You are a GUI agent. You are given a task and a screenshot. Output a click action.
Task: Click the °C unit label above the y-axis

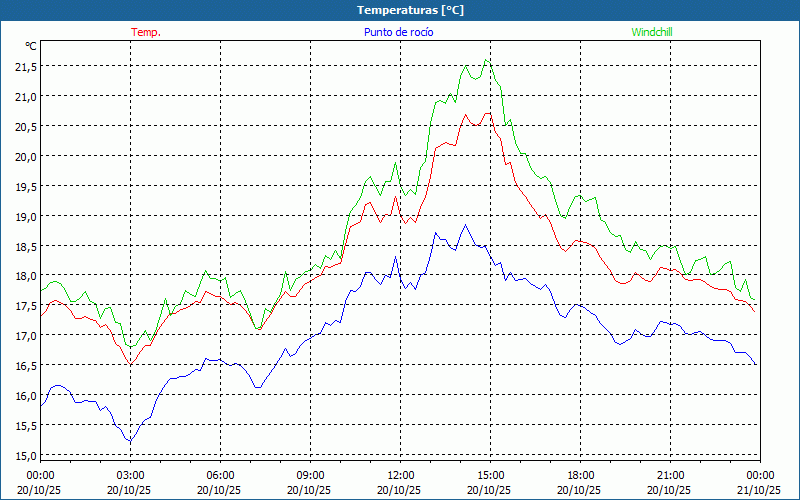click(x=30, y=46)
